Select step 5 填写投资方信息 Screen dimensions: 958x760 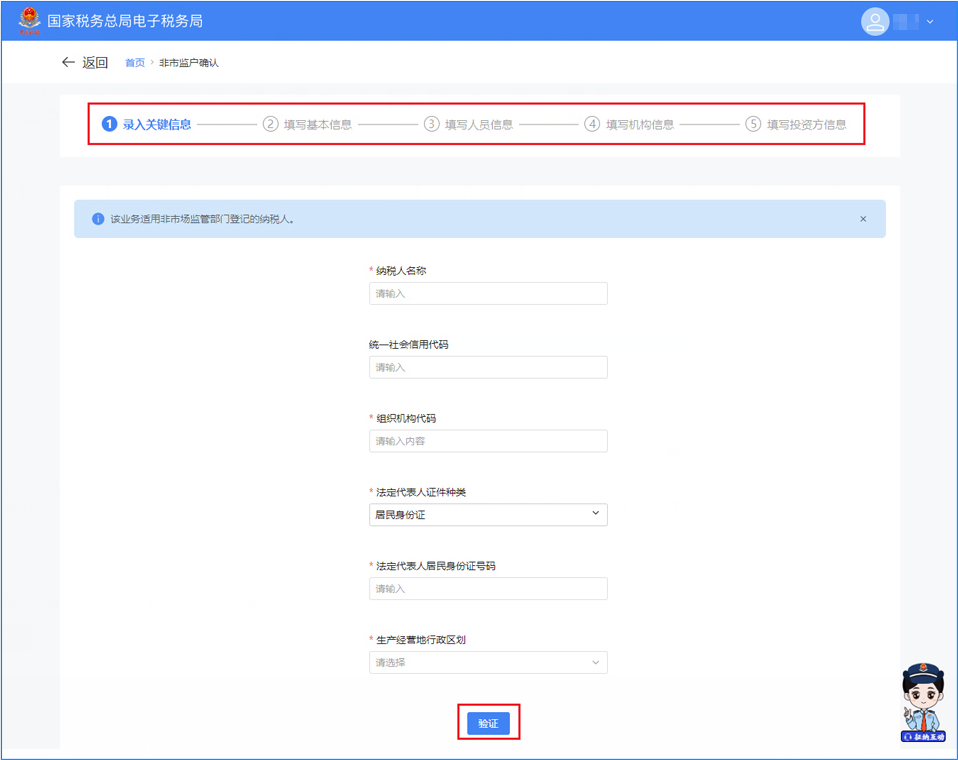(x=796, y=125)
